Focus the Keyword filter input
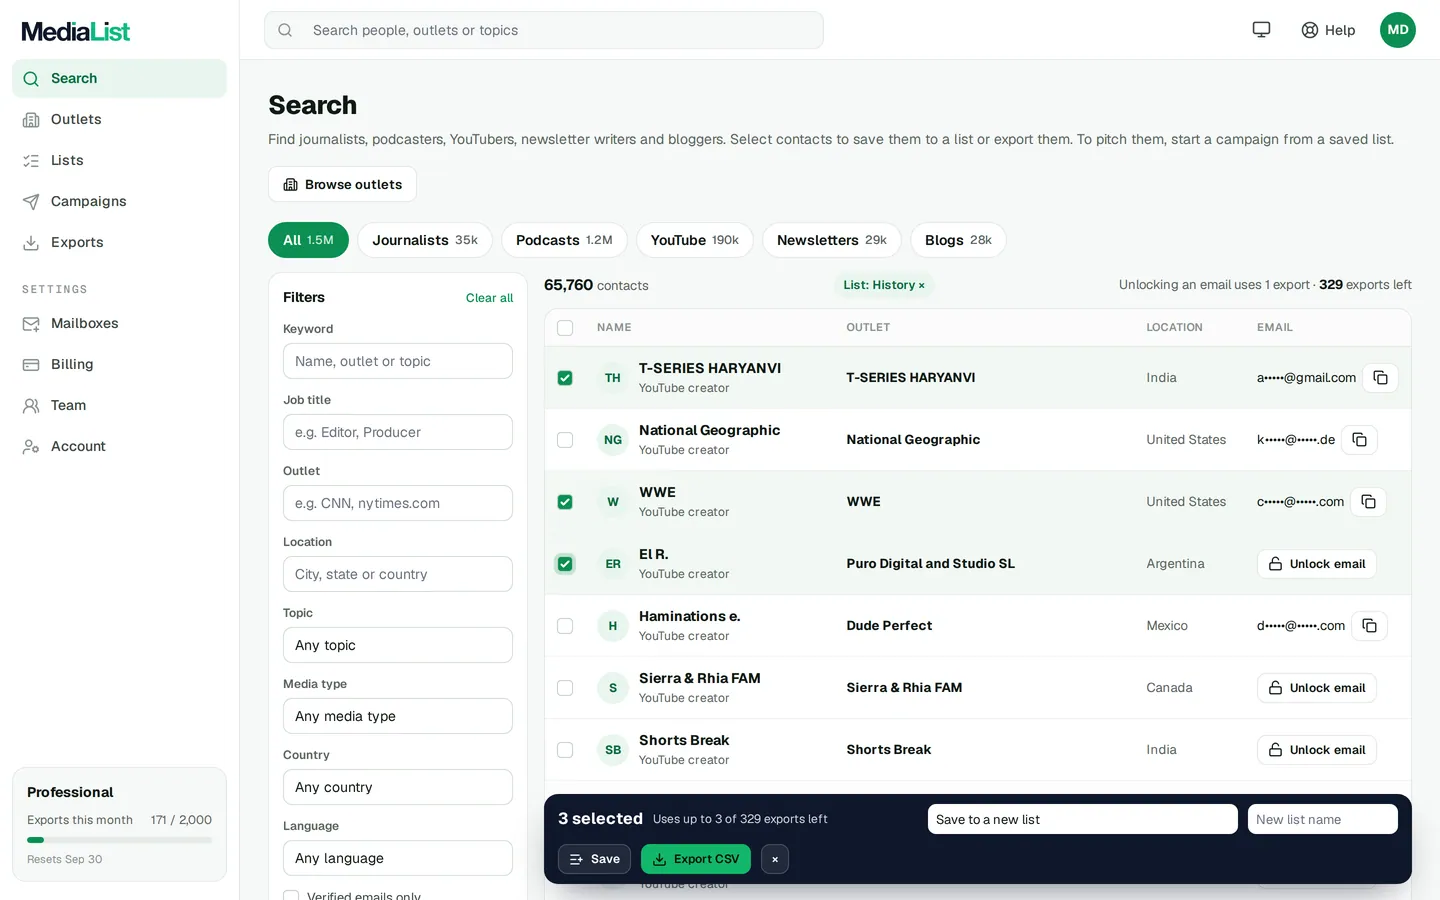 tap(398, 361)
